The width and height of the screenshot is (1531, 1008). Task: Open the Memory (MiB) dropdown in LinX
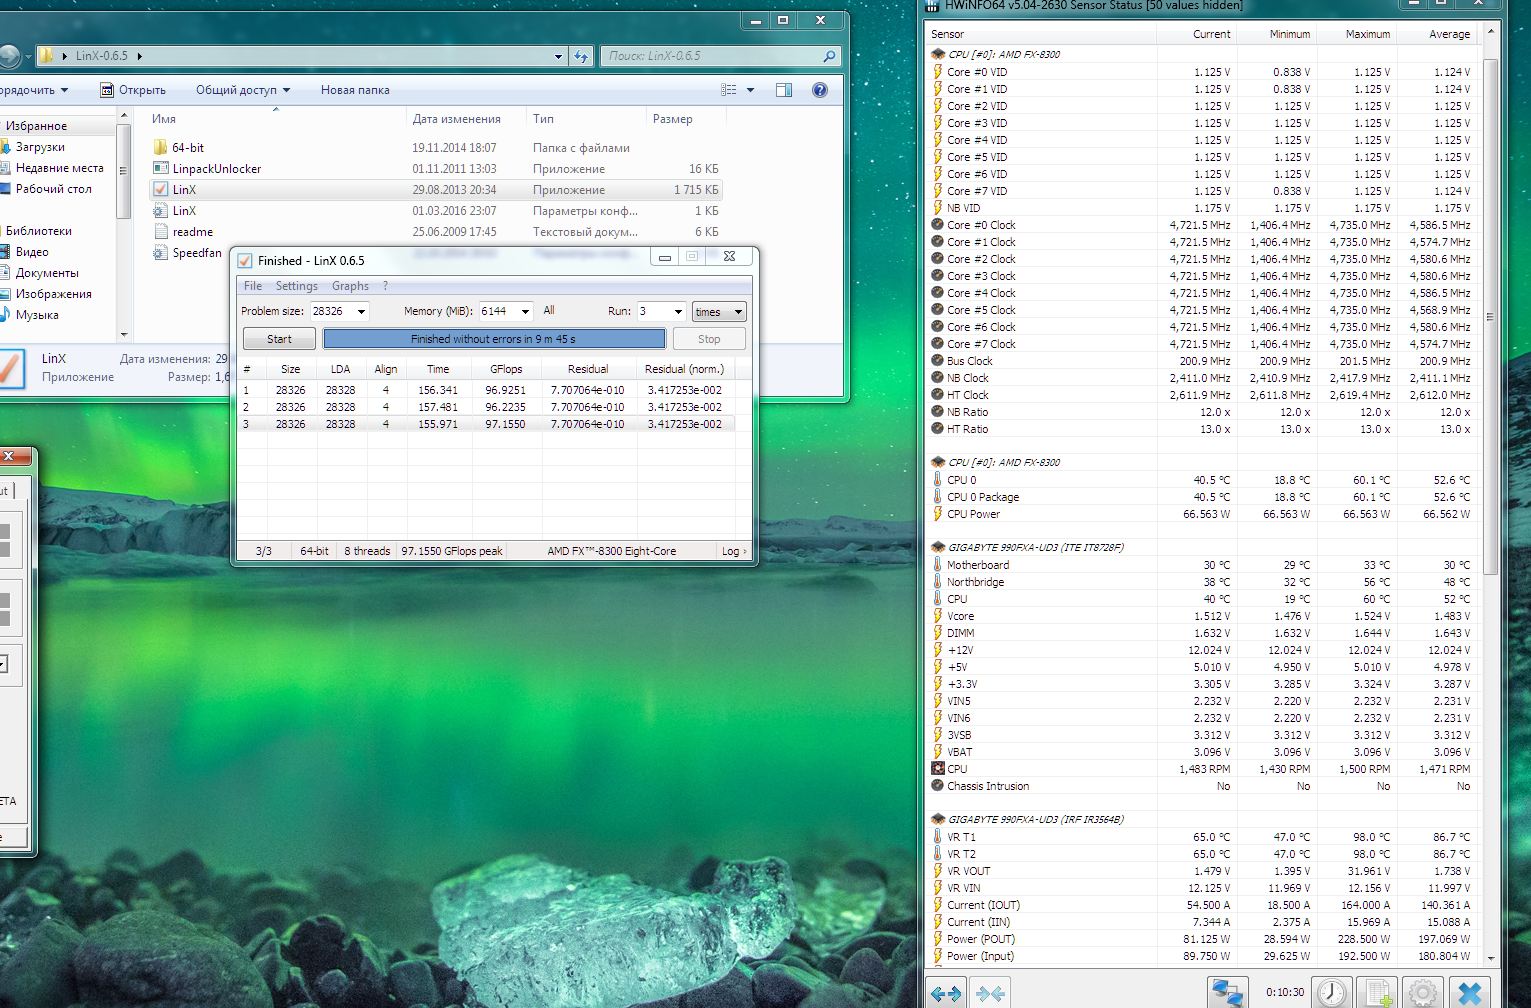pyautogui.click(x=525, y=311)
